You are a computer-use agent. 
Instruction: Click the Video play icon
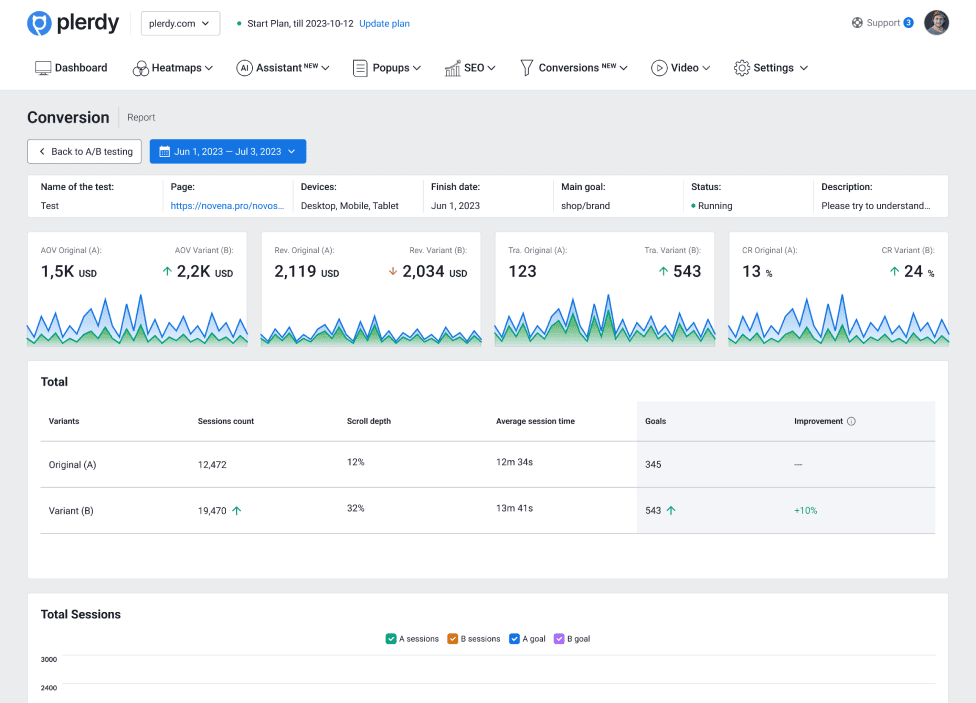click(x=659, y=68)
